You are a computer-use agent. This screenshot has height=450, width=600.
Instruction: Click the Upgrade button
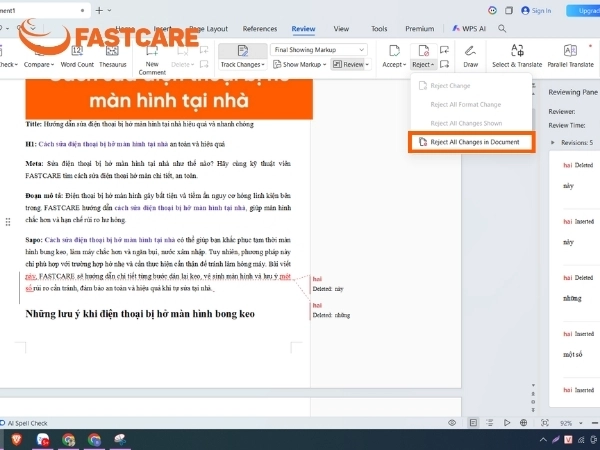584,10
